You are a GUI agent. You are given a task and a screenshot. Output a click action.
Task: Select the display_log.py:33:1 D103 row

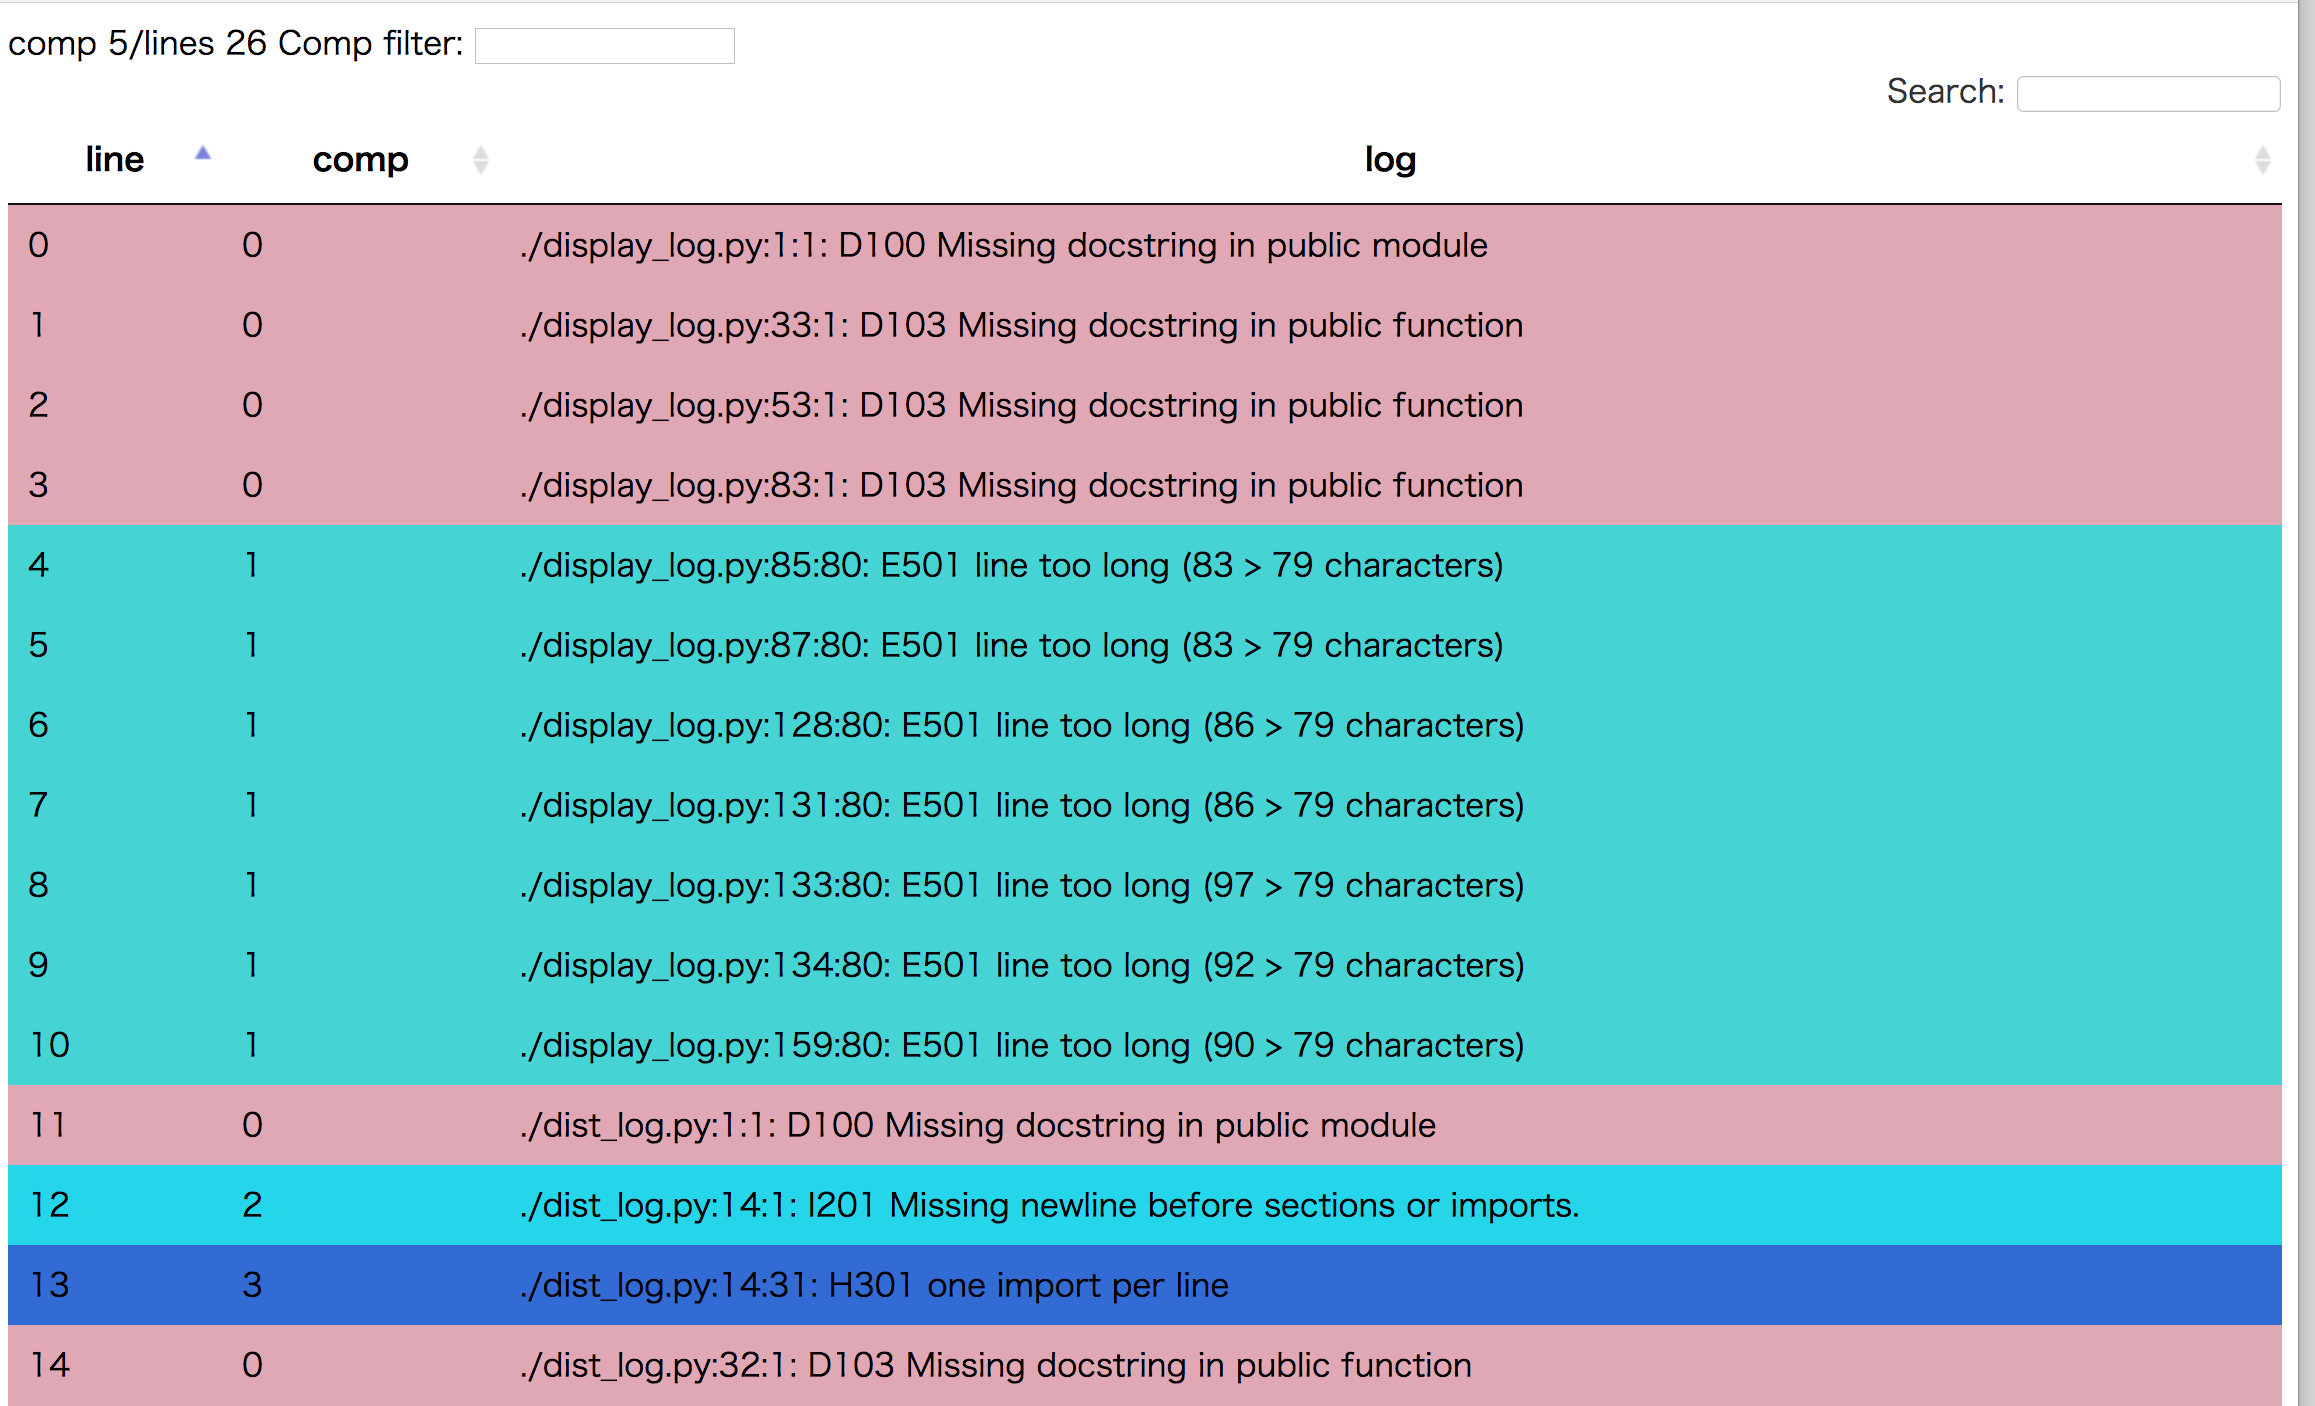pyautogui.click(x=1021, y=325)
